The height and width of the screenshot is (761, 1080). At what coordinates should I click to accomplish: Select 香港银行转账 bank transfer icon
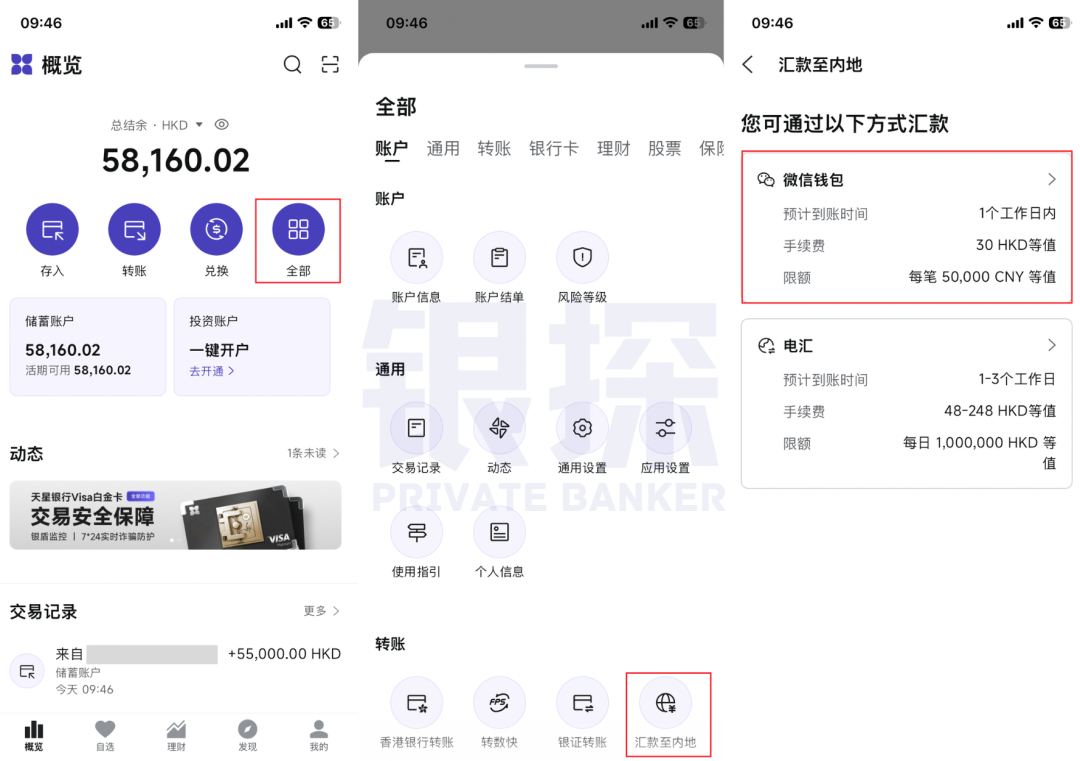click(417, 702)
